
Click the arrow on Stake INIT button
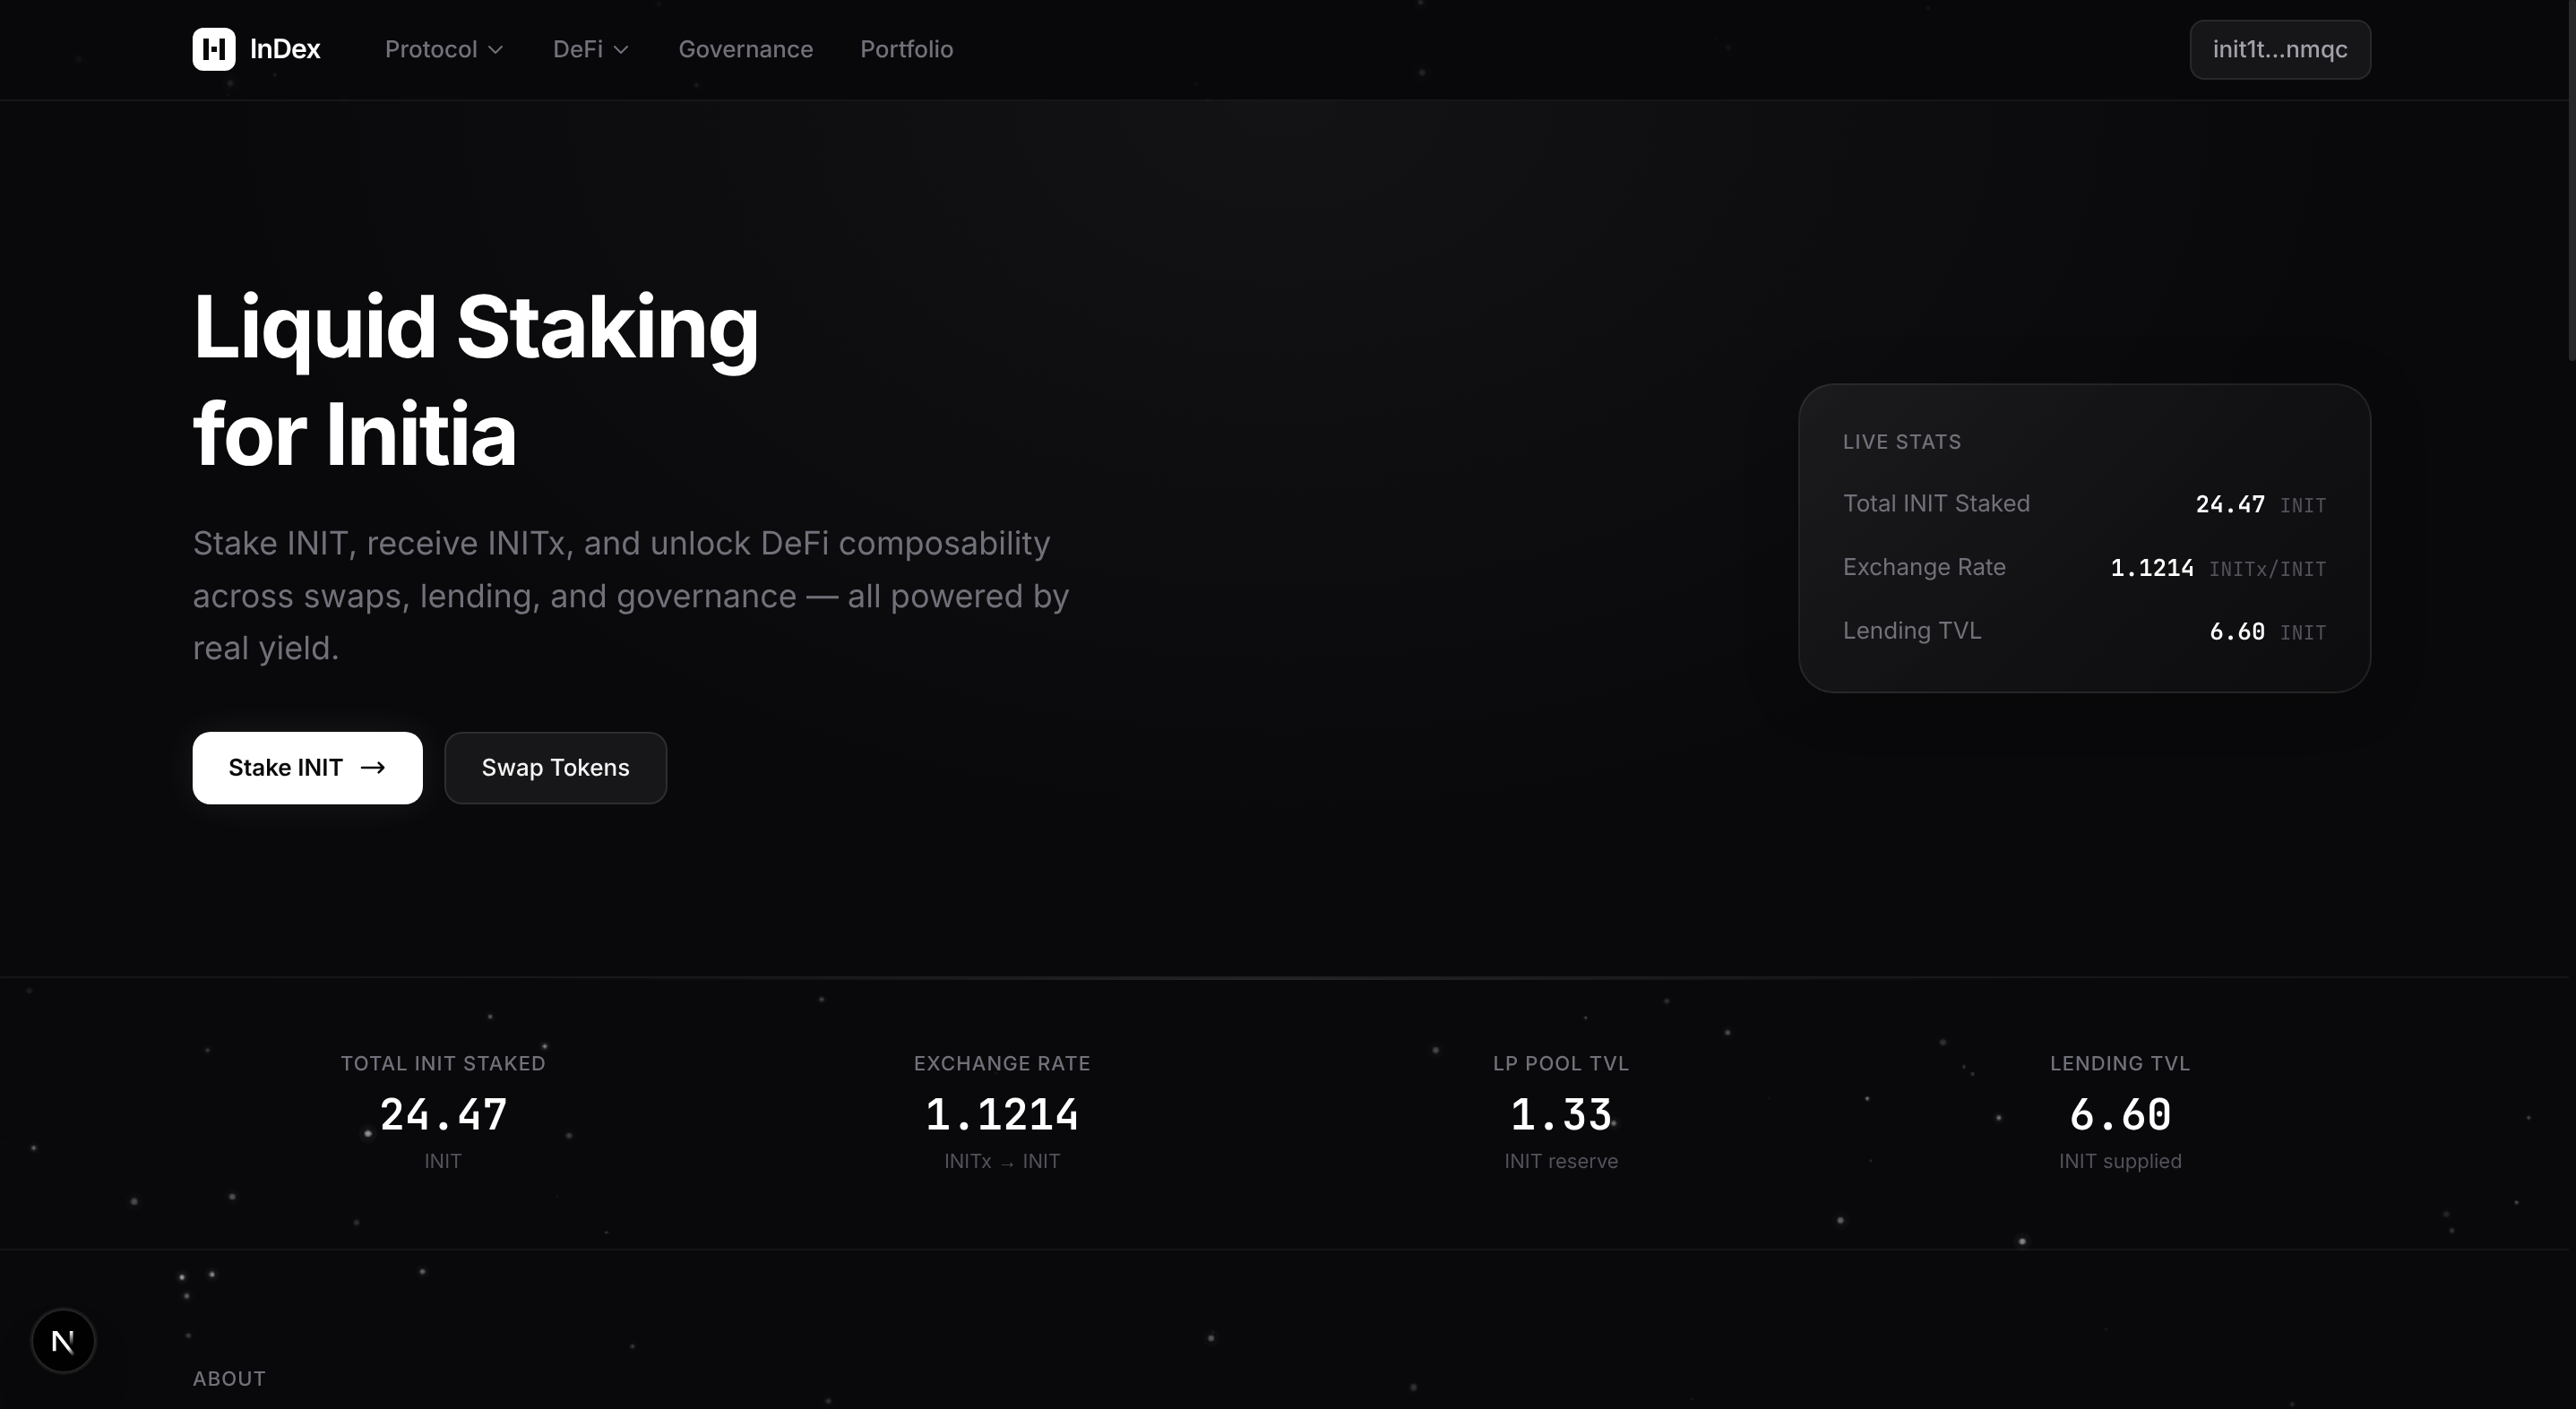click(x=373, y=767)
